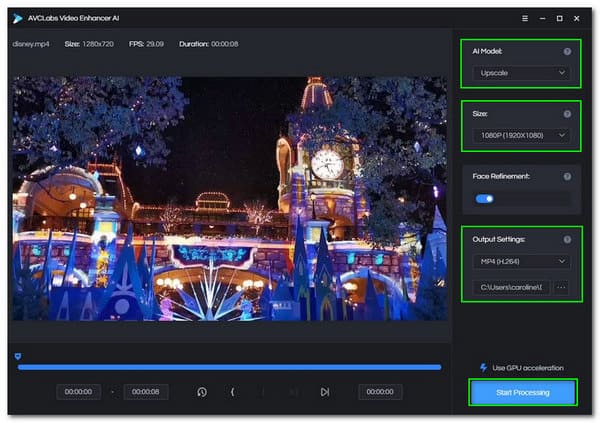Close the AVCLabs window
The height and width of the screenshot is (423, 600).
[x=577, y=18]
